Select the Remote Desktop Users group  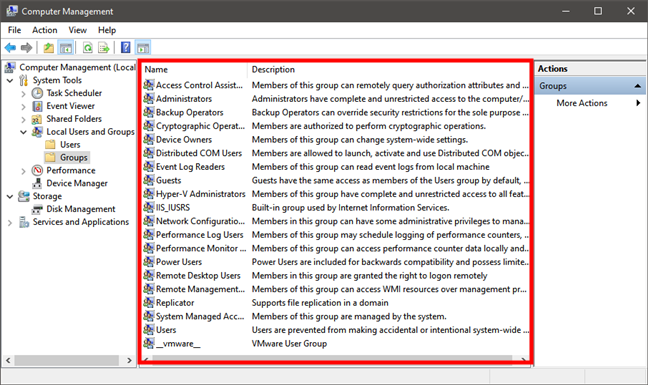pyautogui.click(x=336, y=276)
